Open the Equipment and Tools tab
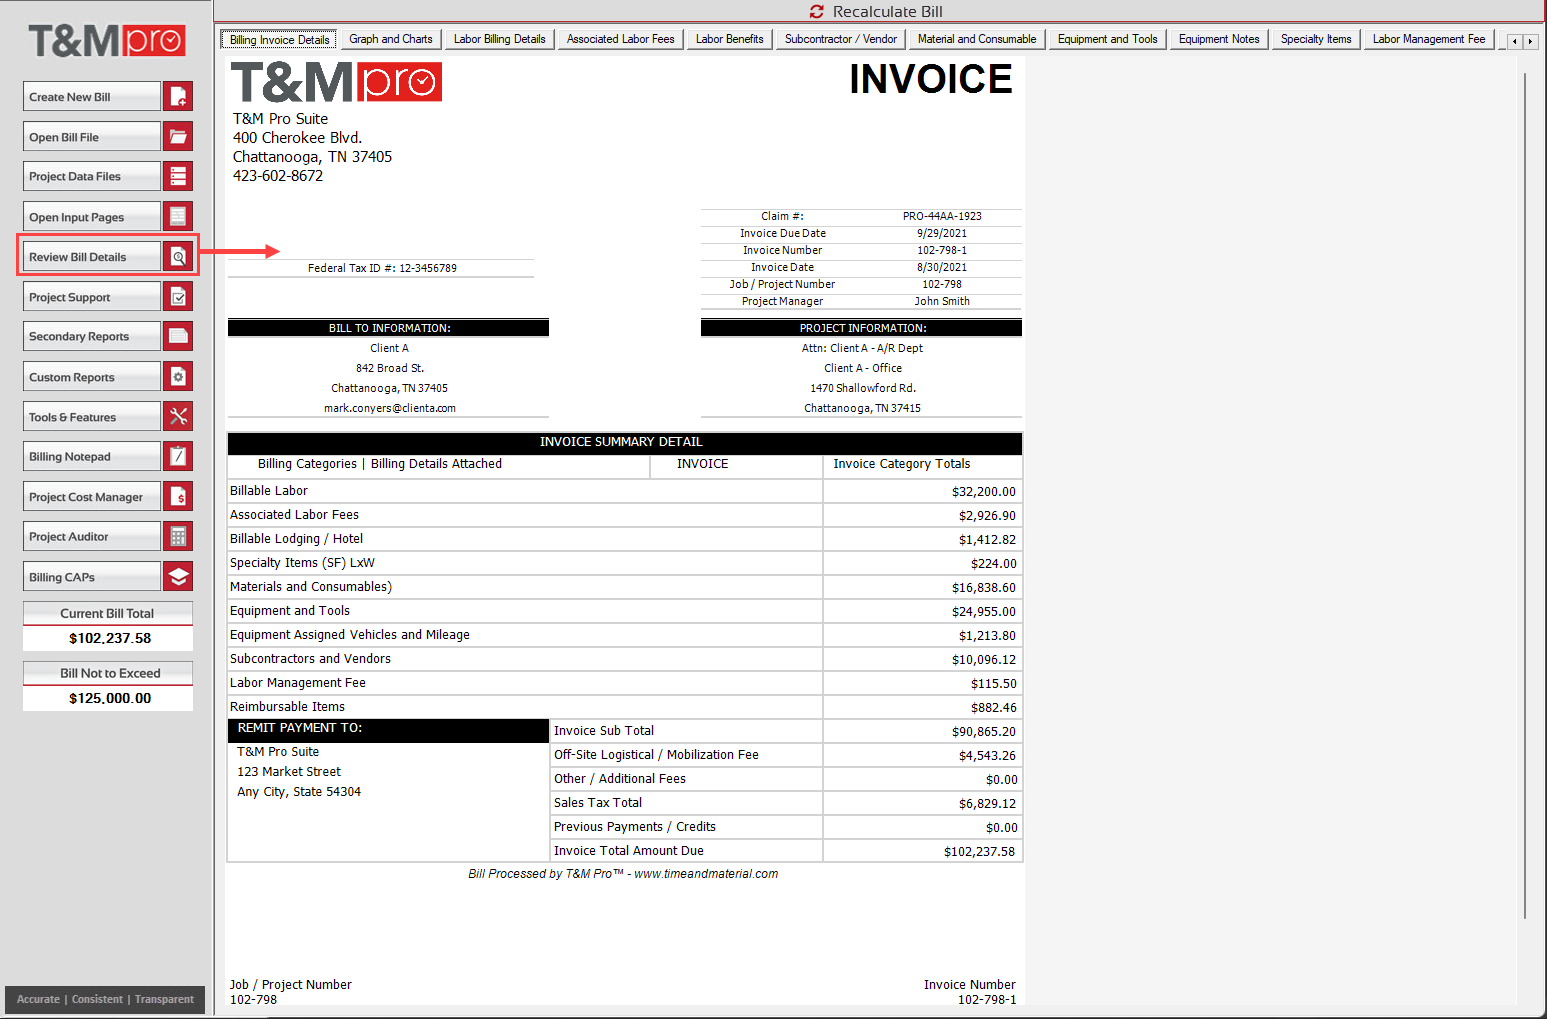1547x1019 pixels. 1108,39
